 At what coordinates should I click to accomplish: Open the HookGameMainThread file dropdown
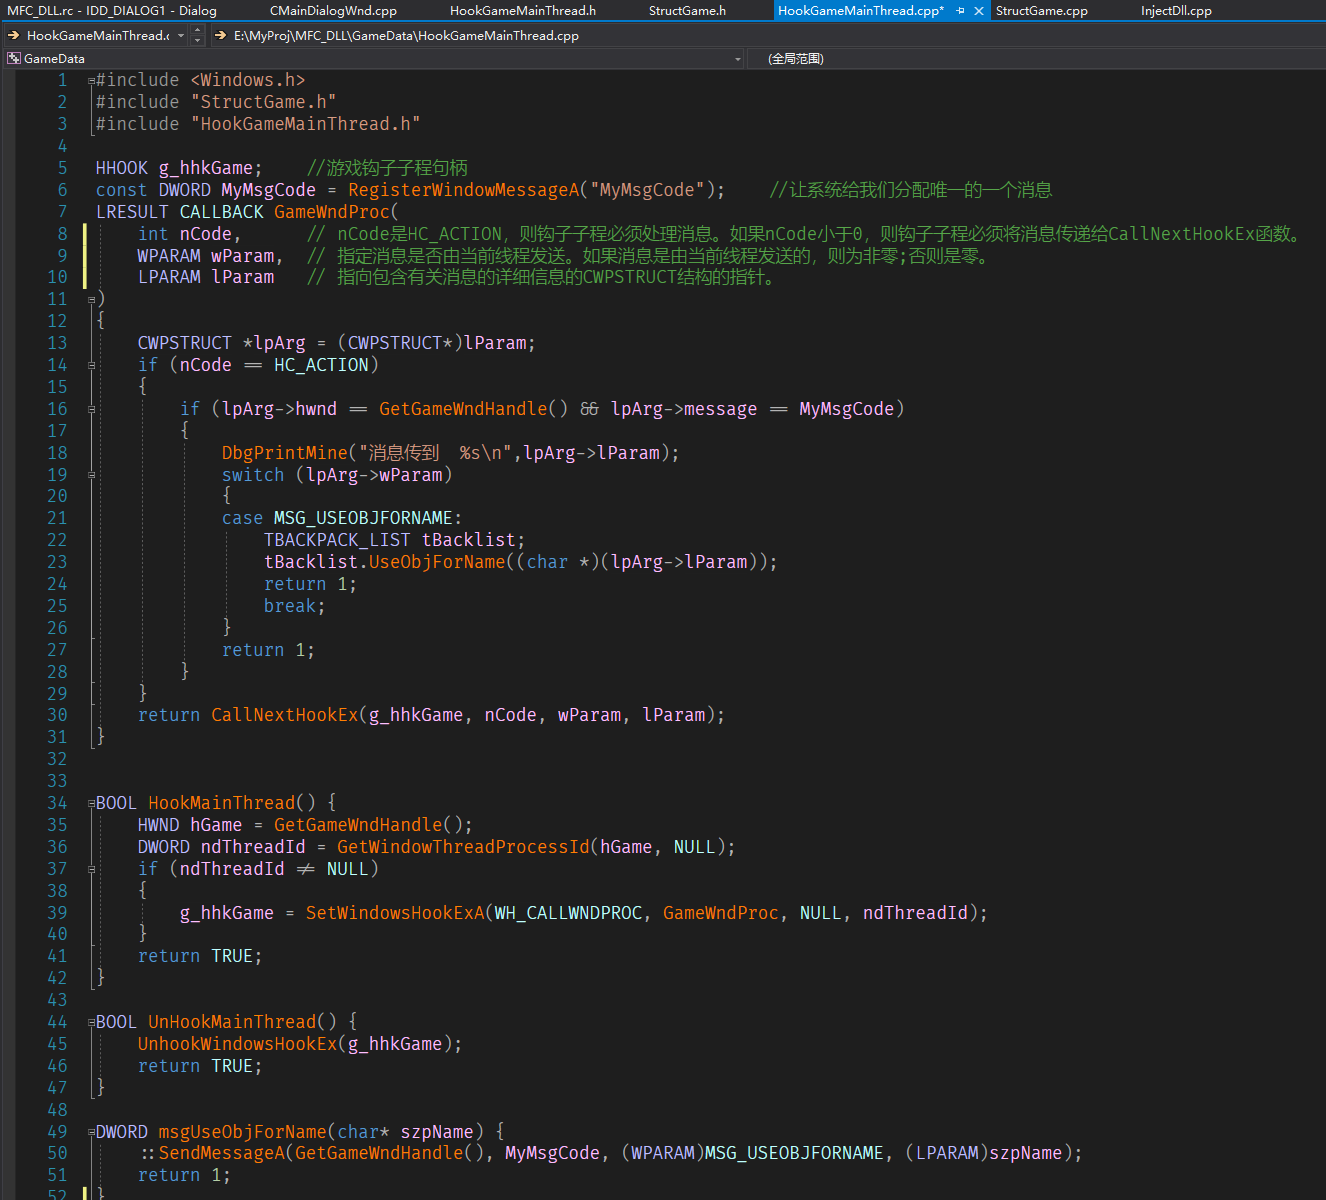(181, 36)
